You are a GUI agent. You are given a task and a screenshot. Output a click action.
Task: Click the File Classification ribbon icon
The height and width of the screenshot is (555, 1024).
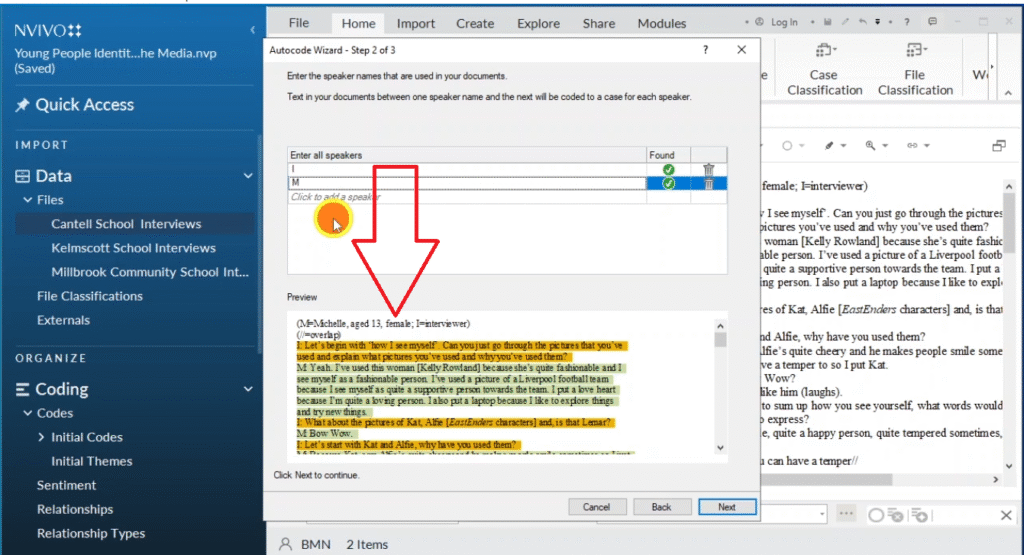pos(915,70)
